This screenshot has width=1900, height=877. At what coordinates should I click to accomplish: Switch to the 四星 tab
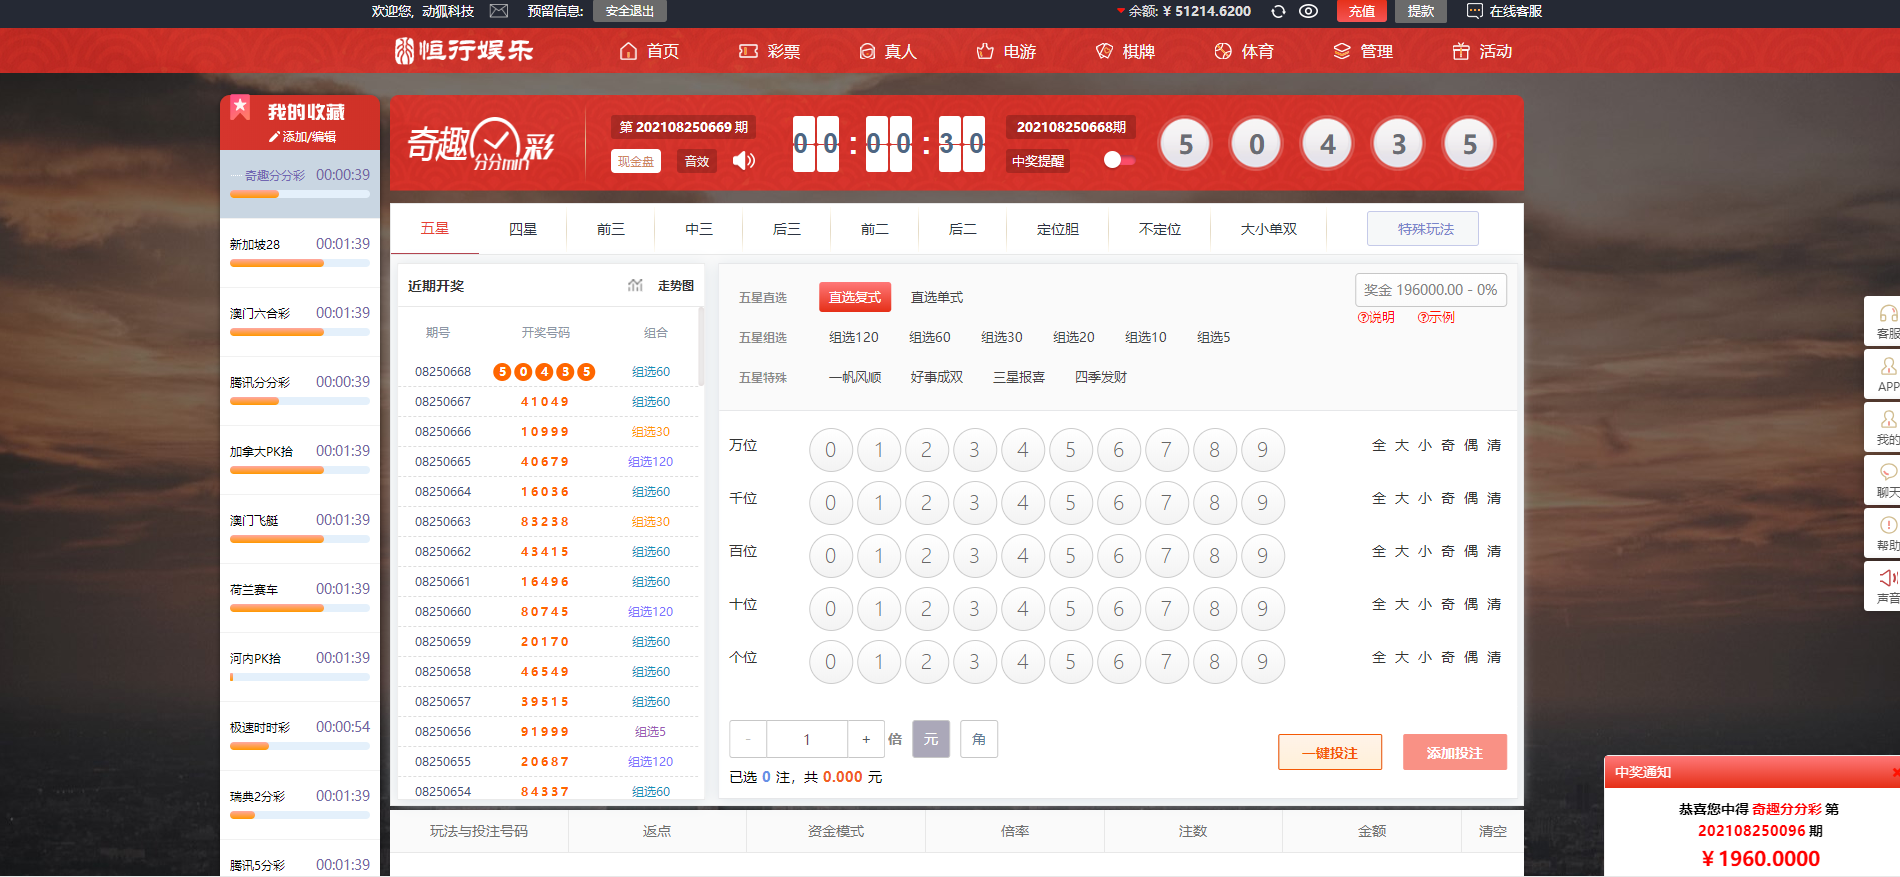pos(522,229)
